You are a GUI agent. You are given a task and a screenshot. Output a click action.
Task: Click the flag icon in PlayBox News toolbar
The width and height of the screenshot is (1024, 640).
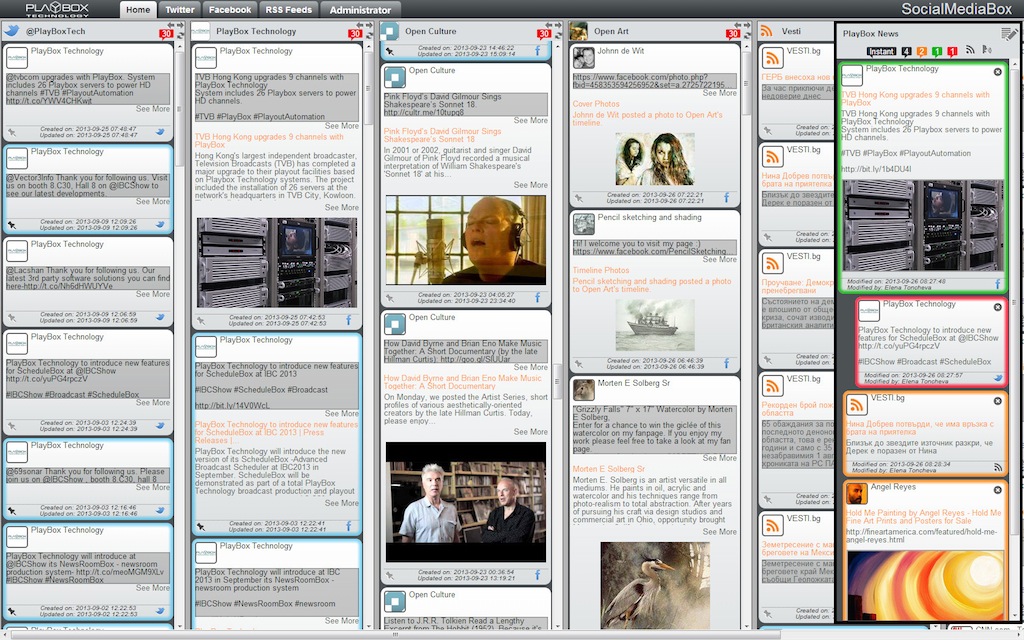pyautogui.click(x=987, y=50)
